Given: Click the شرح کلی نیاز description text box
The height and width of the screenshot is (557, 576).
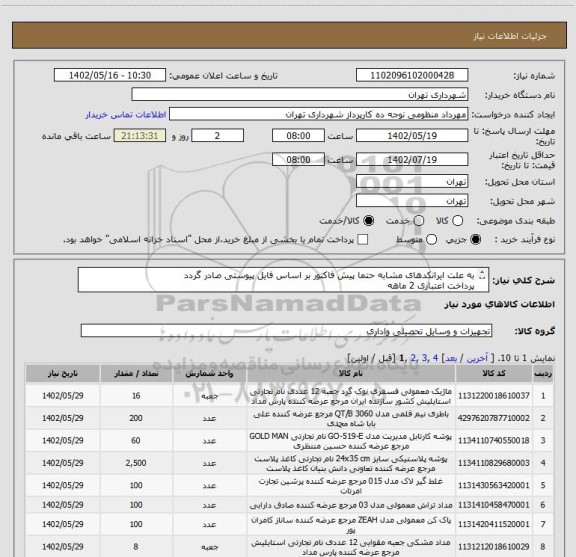Looking at the screenshot, I should pyautogui.click(x=283, y=280).
